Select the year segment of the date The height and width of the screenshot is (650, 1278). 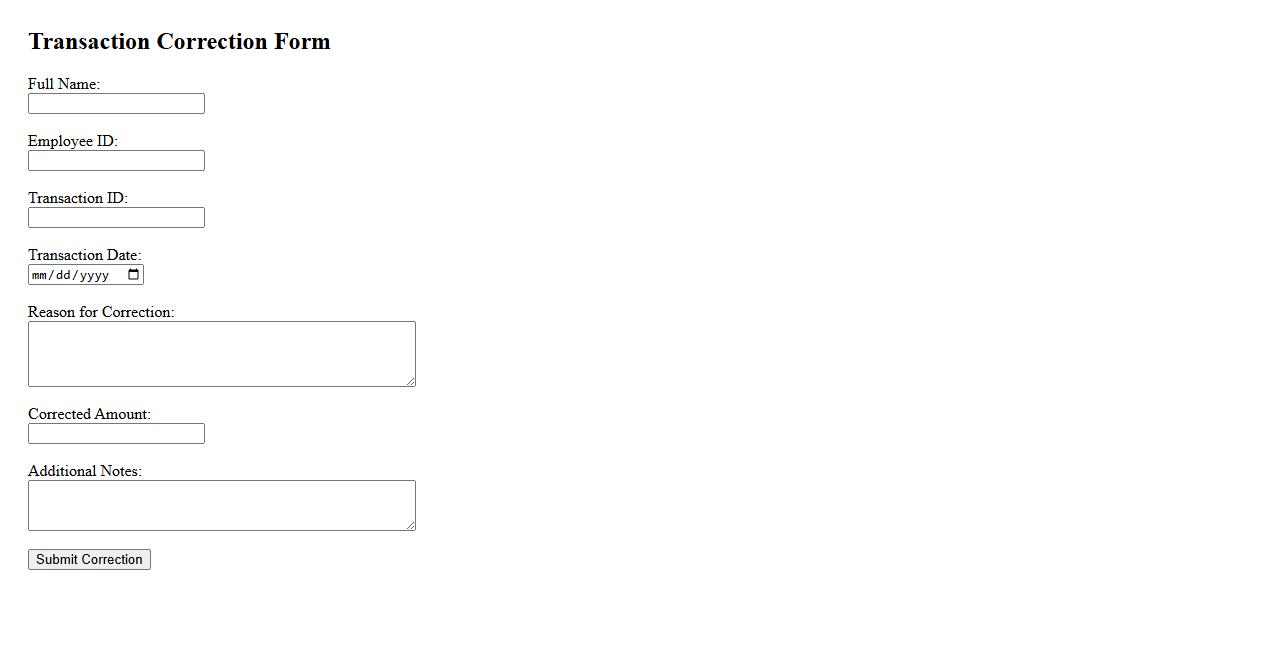click(x=94, y=275)
